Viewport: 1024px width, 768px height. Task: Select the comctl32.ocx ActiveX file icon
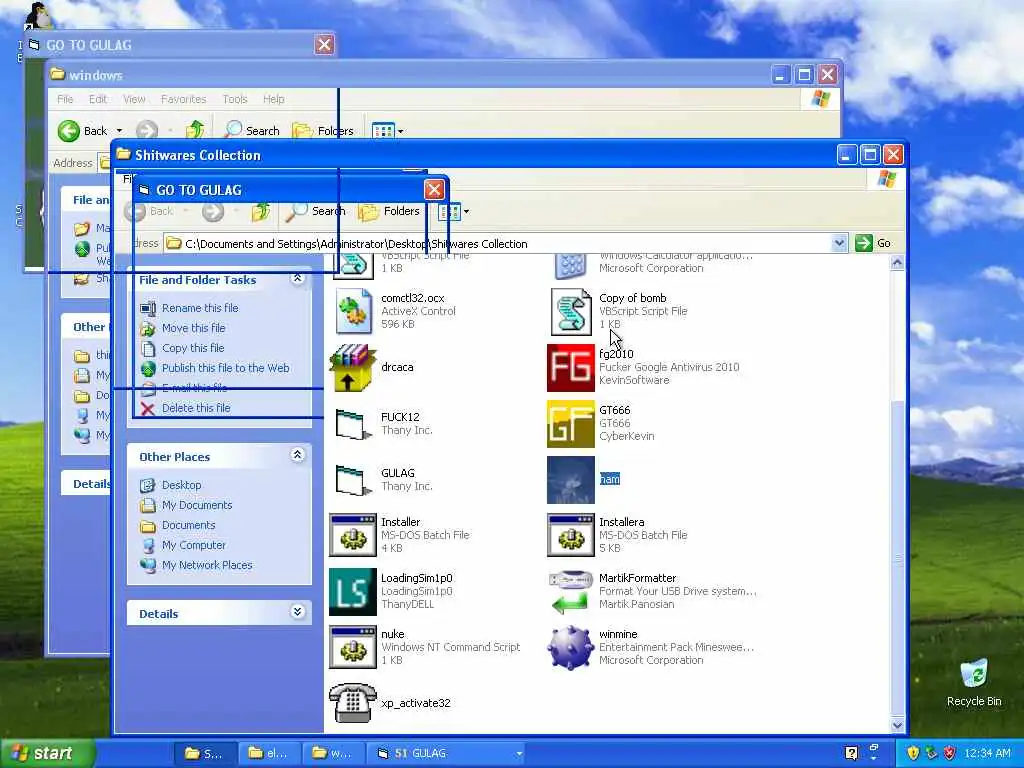click(x=353, y=312)
